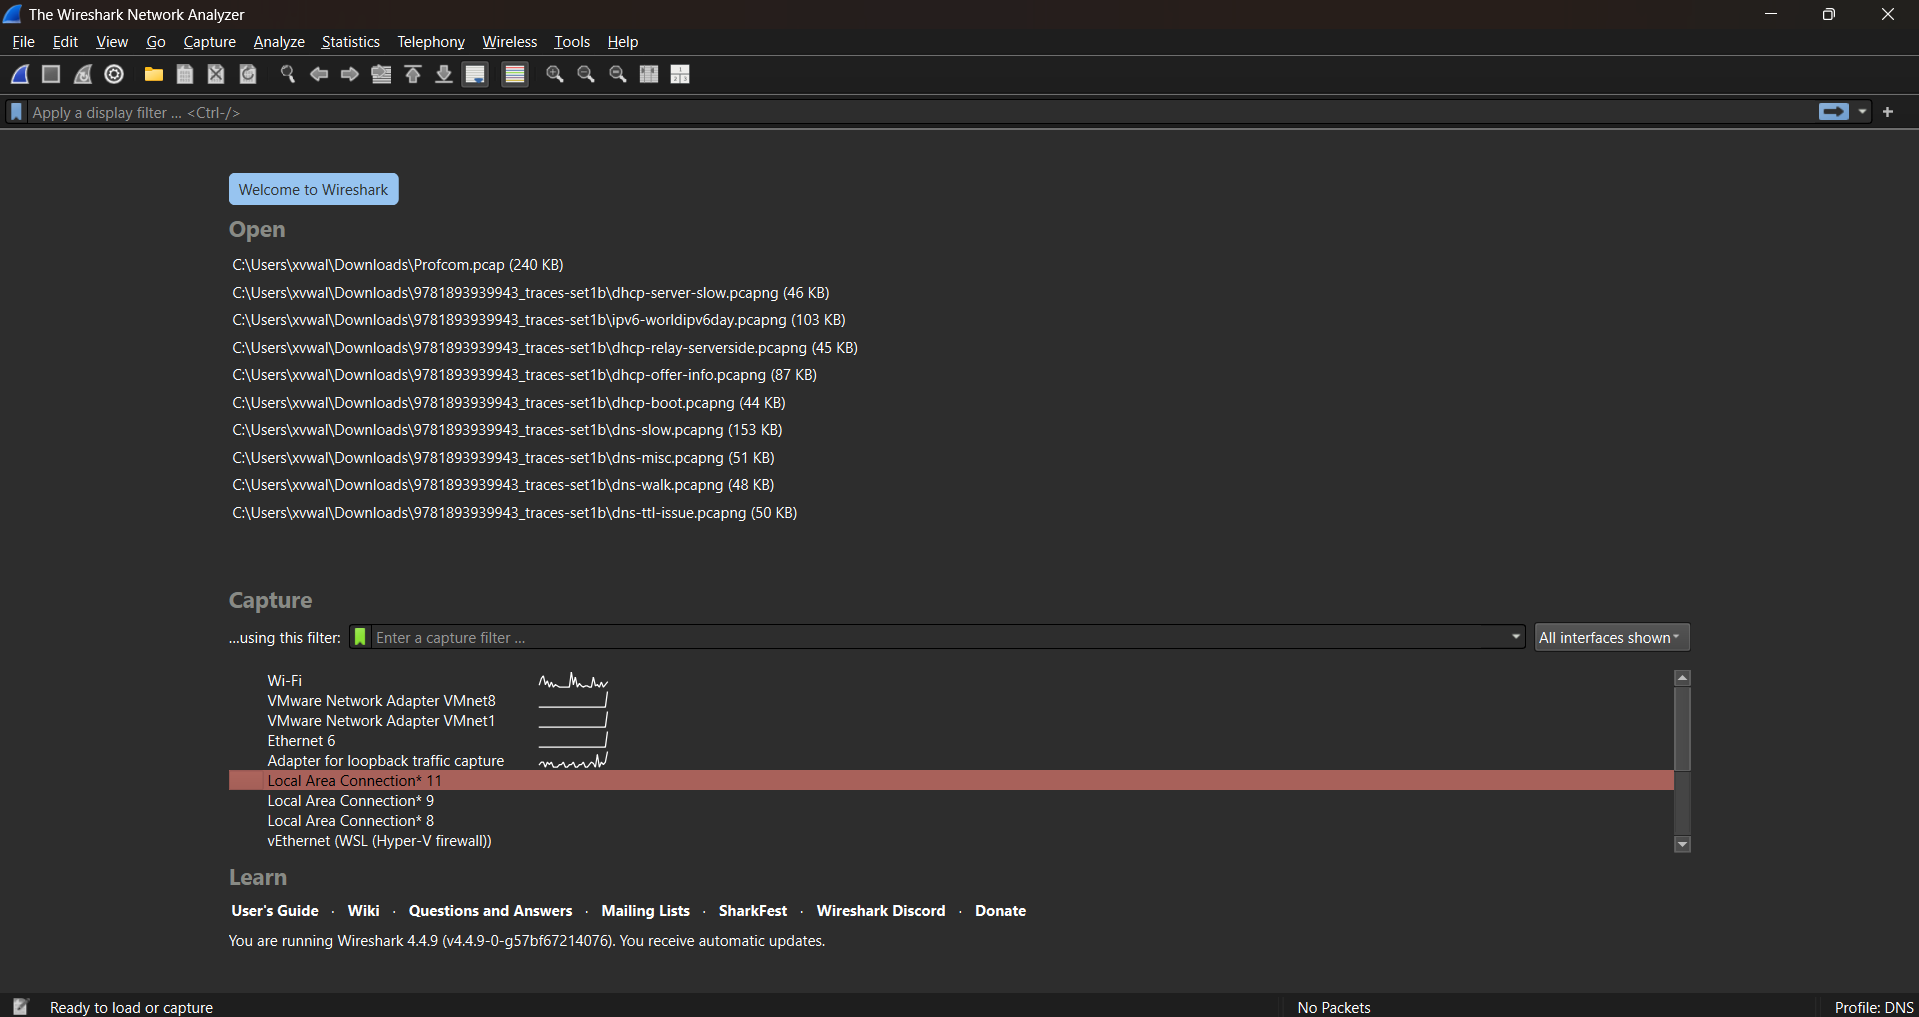The height and width of the screenshot is (1017, 1919).
Task: Open recent file dhcp-server-slow.pcapng
Action: (531, 293)
